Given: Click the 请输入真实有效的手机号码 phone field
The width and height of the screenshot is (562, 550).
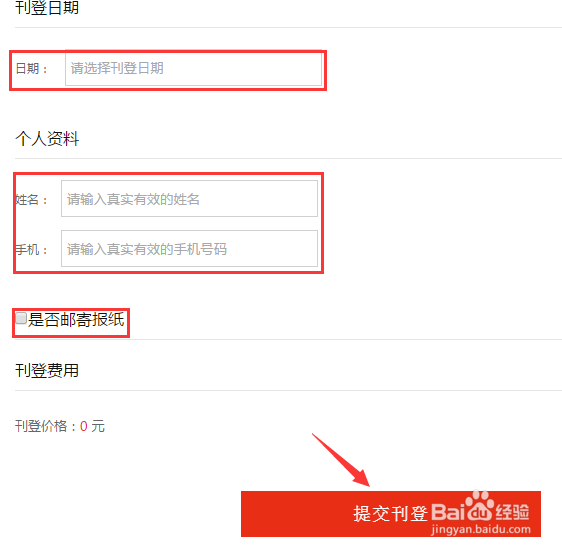Looking at the screenshot, I should click(x=189, y=249).
